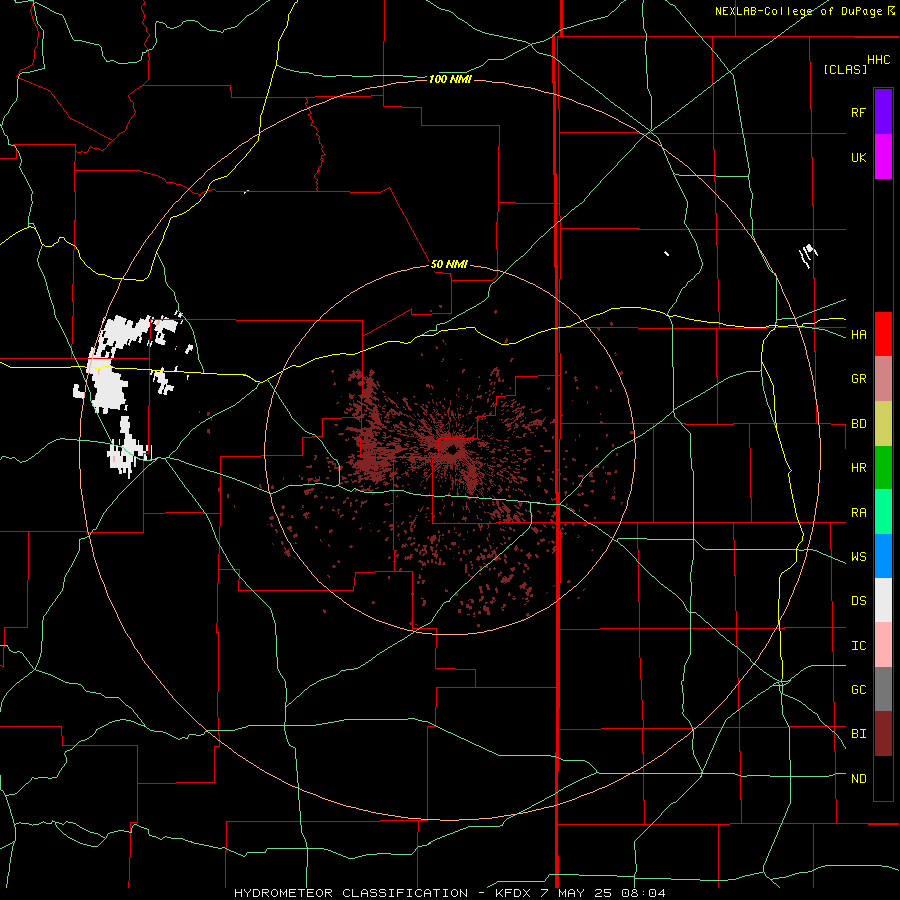This screenshot has height=900, width=900.
Task: Click the RF legend label
Action: coord(858,112)
